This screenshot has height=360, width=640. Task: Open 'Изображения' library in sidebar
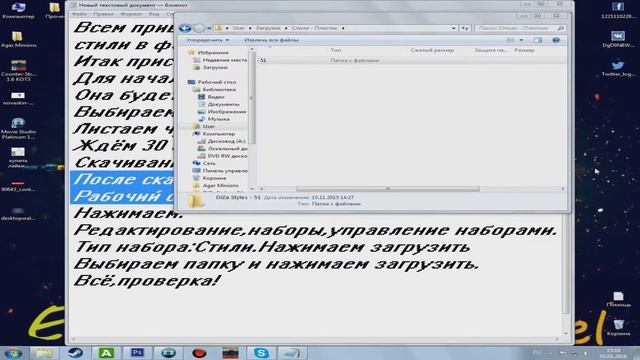(x=227, y=111)
